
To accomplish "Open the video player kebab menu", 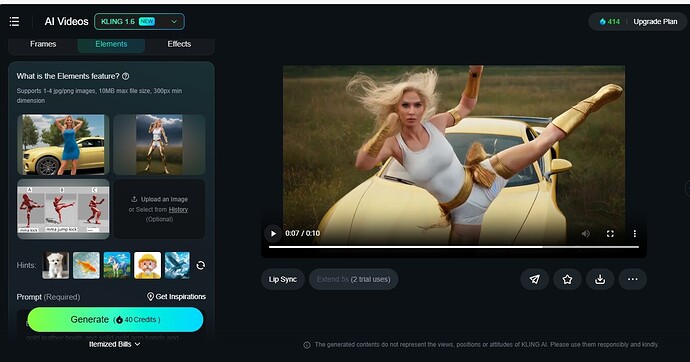I will 635,234.
